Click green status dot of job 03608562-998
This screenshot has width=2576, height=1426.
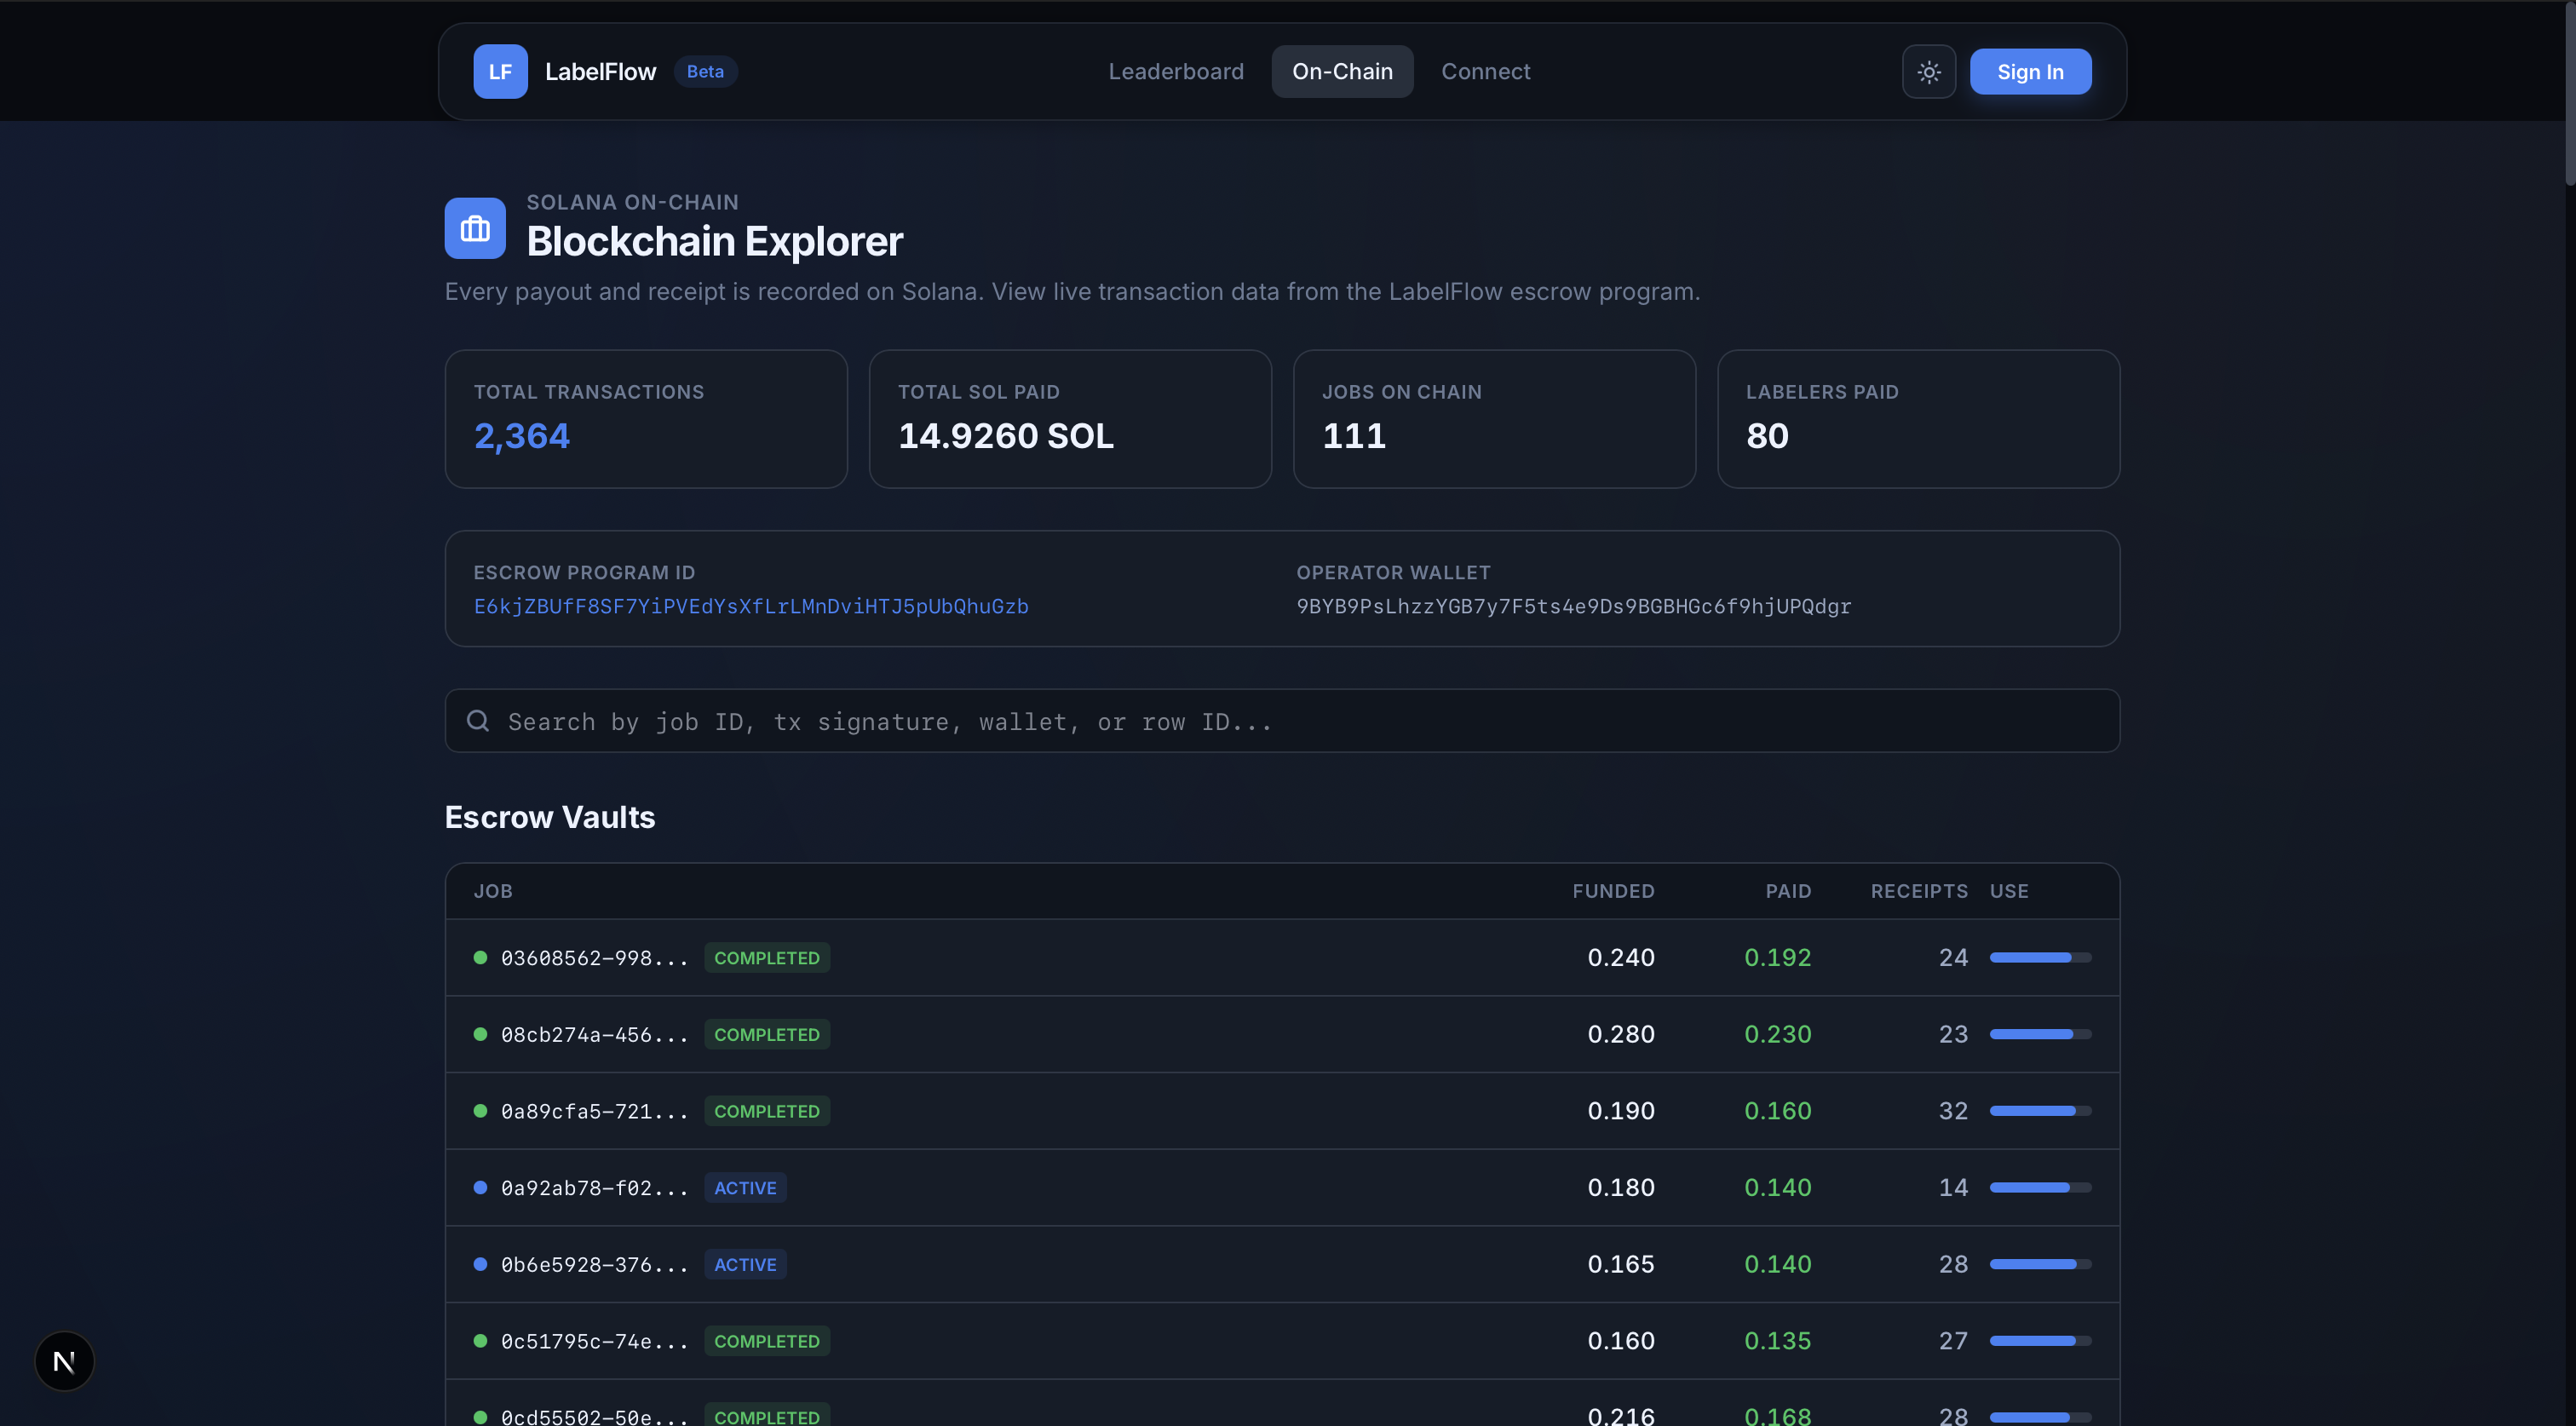click(x=480, y=958)
